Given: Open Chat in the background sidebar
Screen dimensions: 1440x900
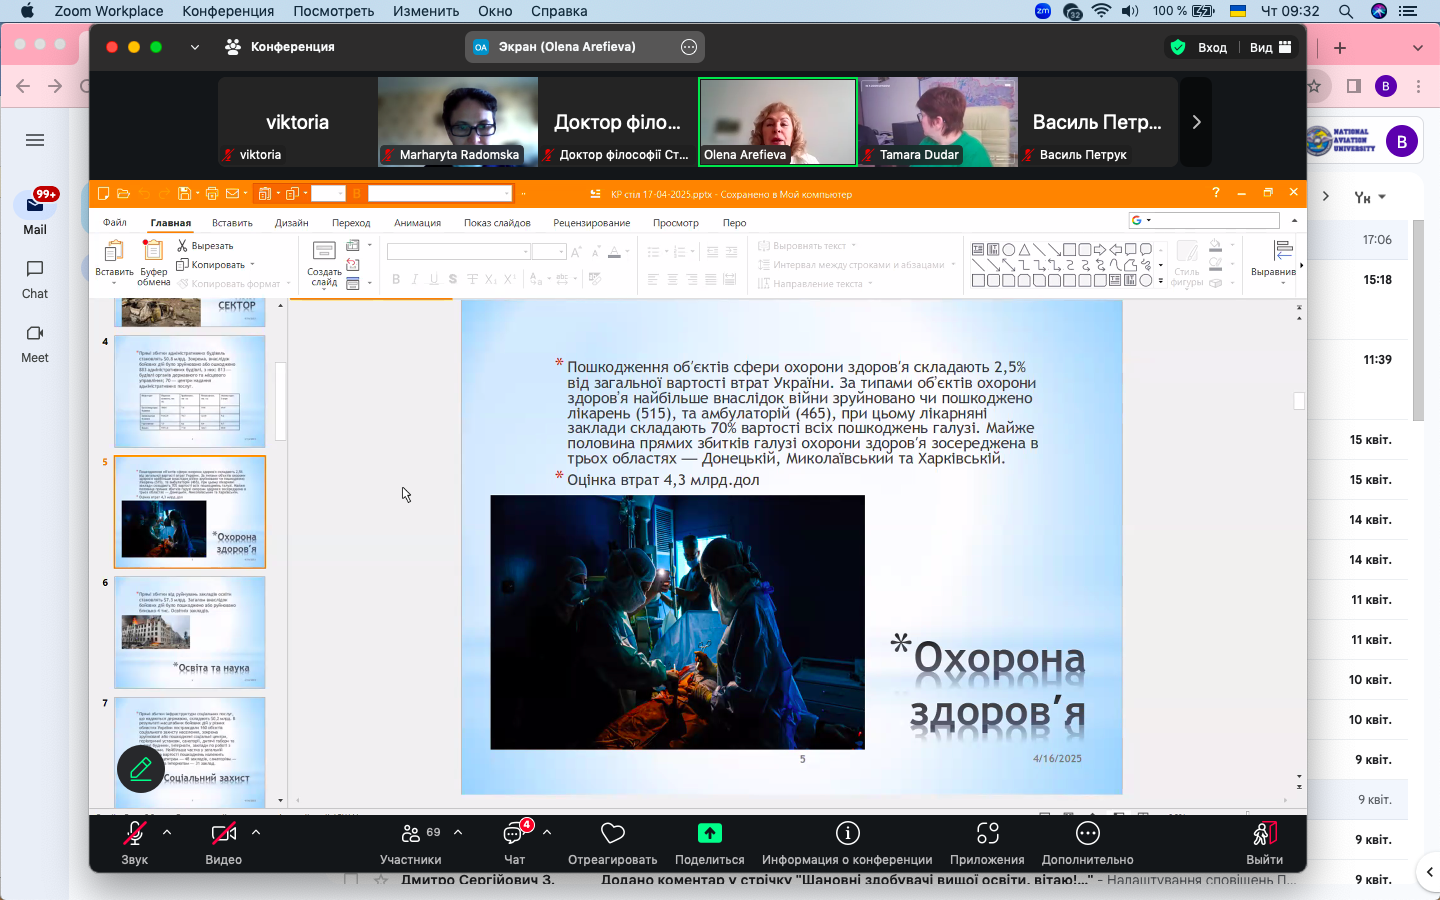Looking at the screenshot, I should (35, 280).
